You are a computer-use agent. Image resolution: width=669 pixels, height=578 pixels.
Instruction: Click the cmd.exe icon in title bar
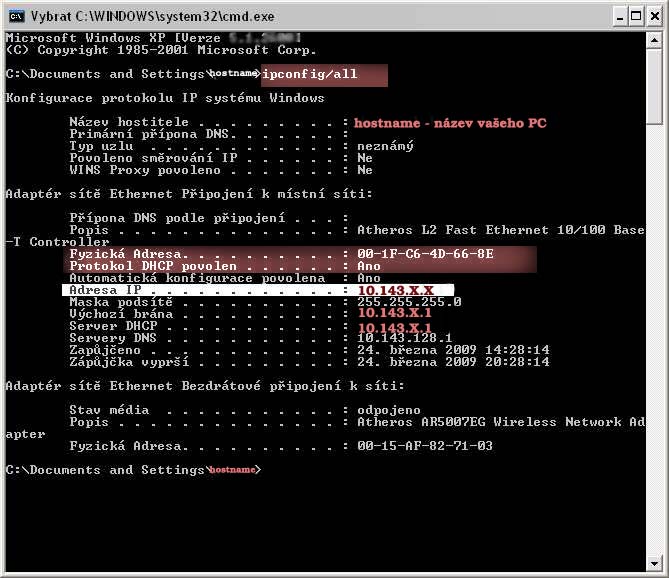point(17,16)
